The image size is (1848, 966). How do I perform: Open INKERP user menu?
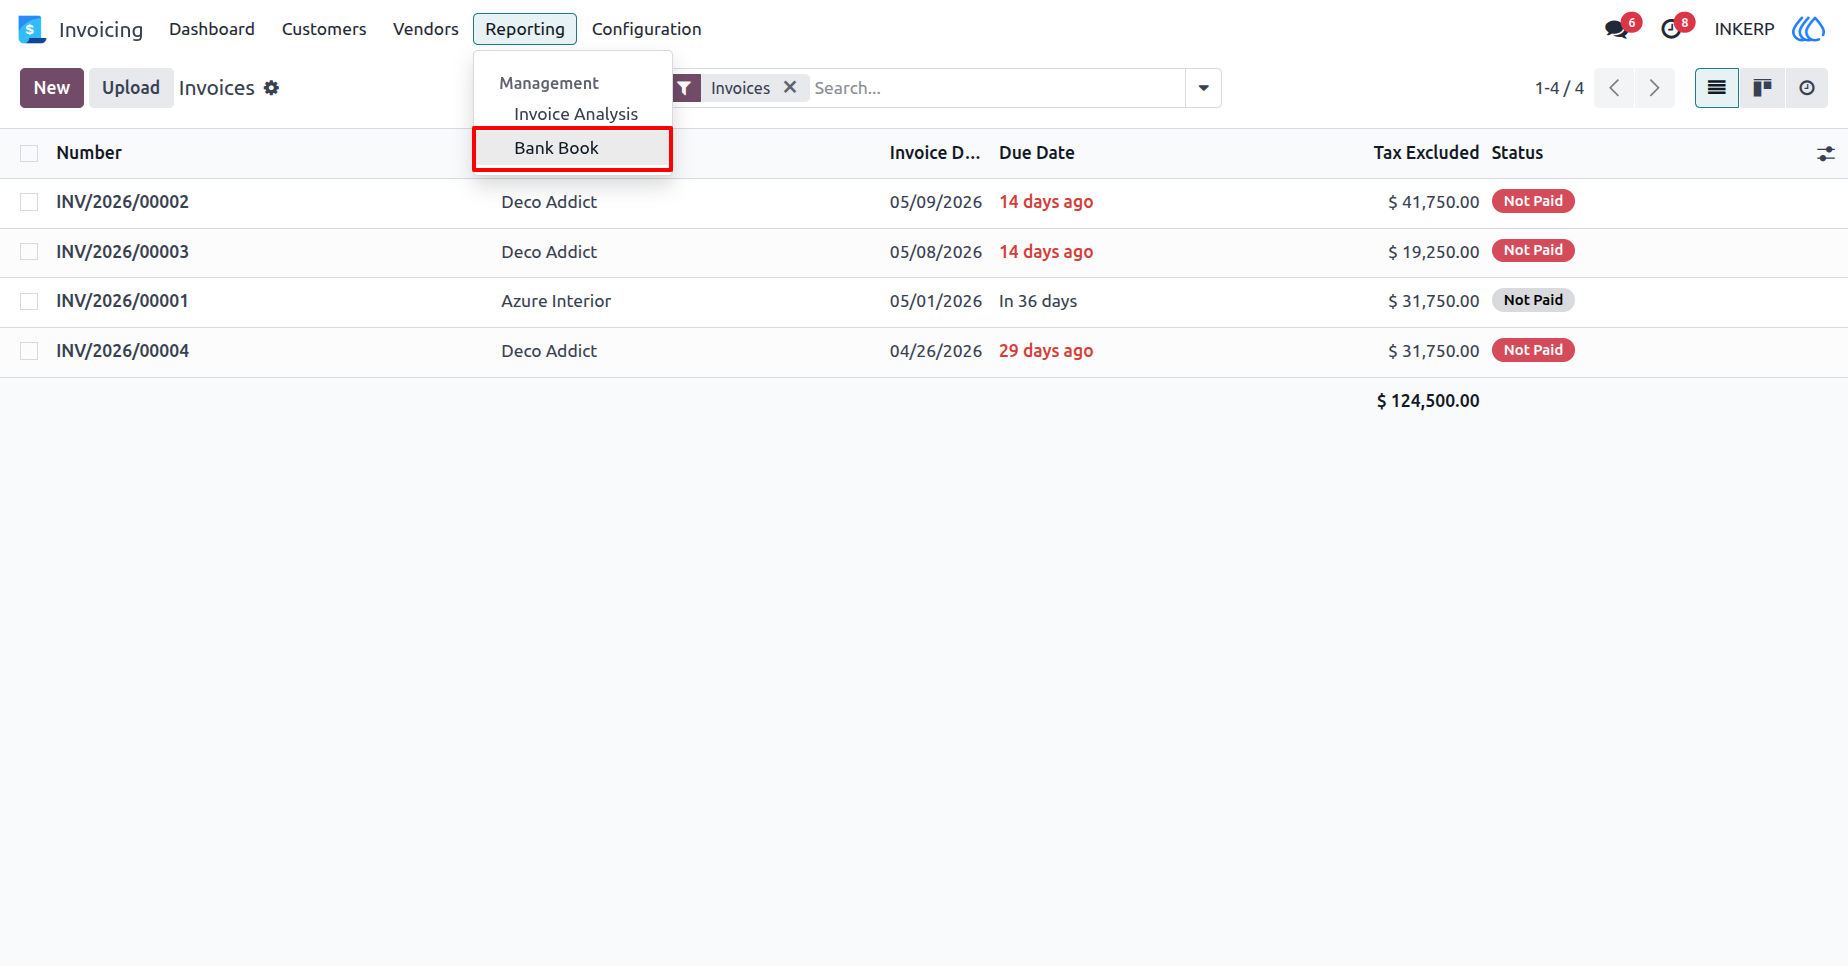click(x=1744, y=29)
